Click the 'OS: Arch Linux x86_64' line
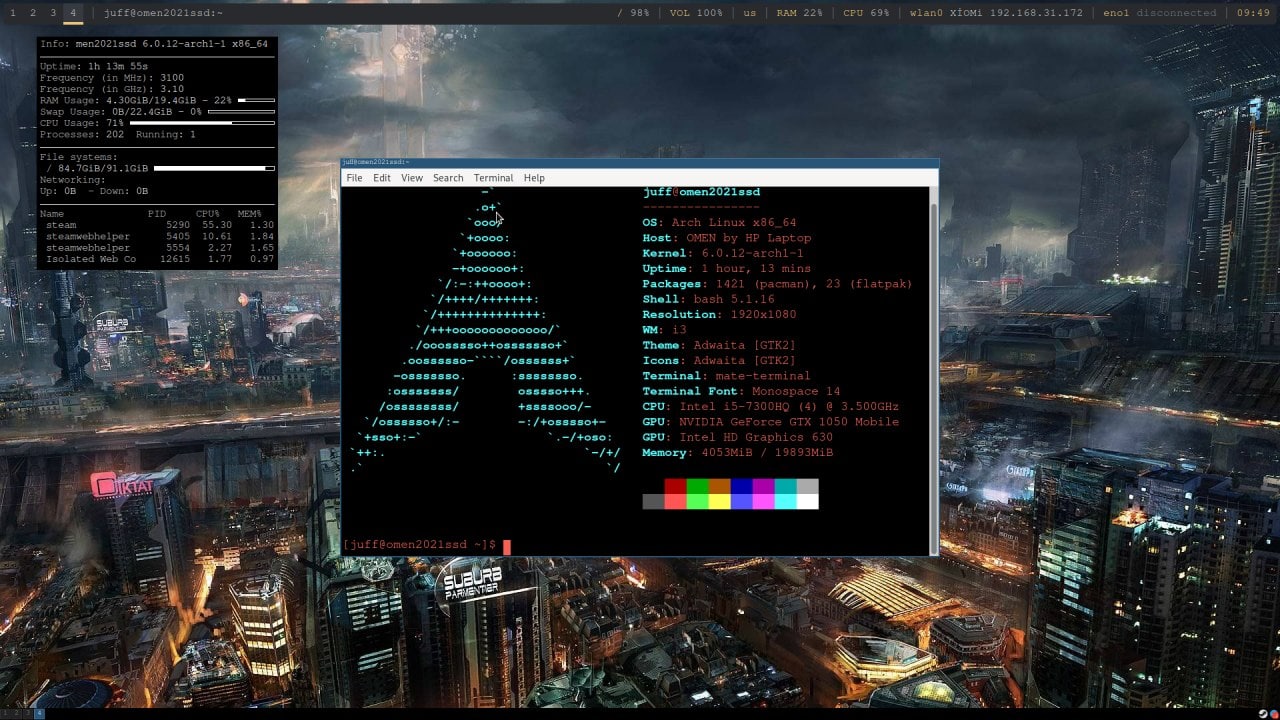Image resolution: width=1280 pixels, height=720 pixels. coord(720,223)
